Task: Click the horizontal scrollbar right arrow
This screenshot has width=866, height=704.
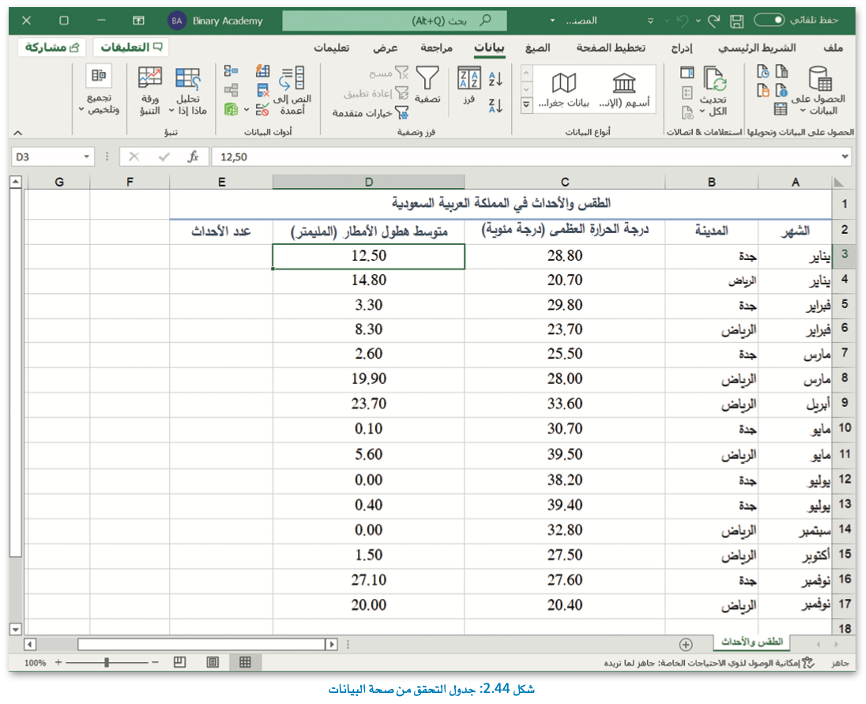Action: (331, 644)
